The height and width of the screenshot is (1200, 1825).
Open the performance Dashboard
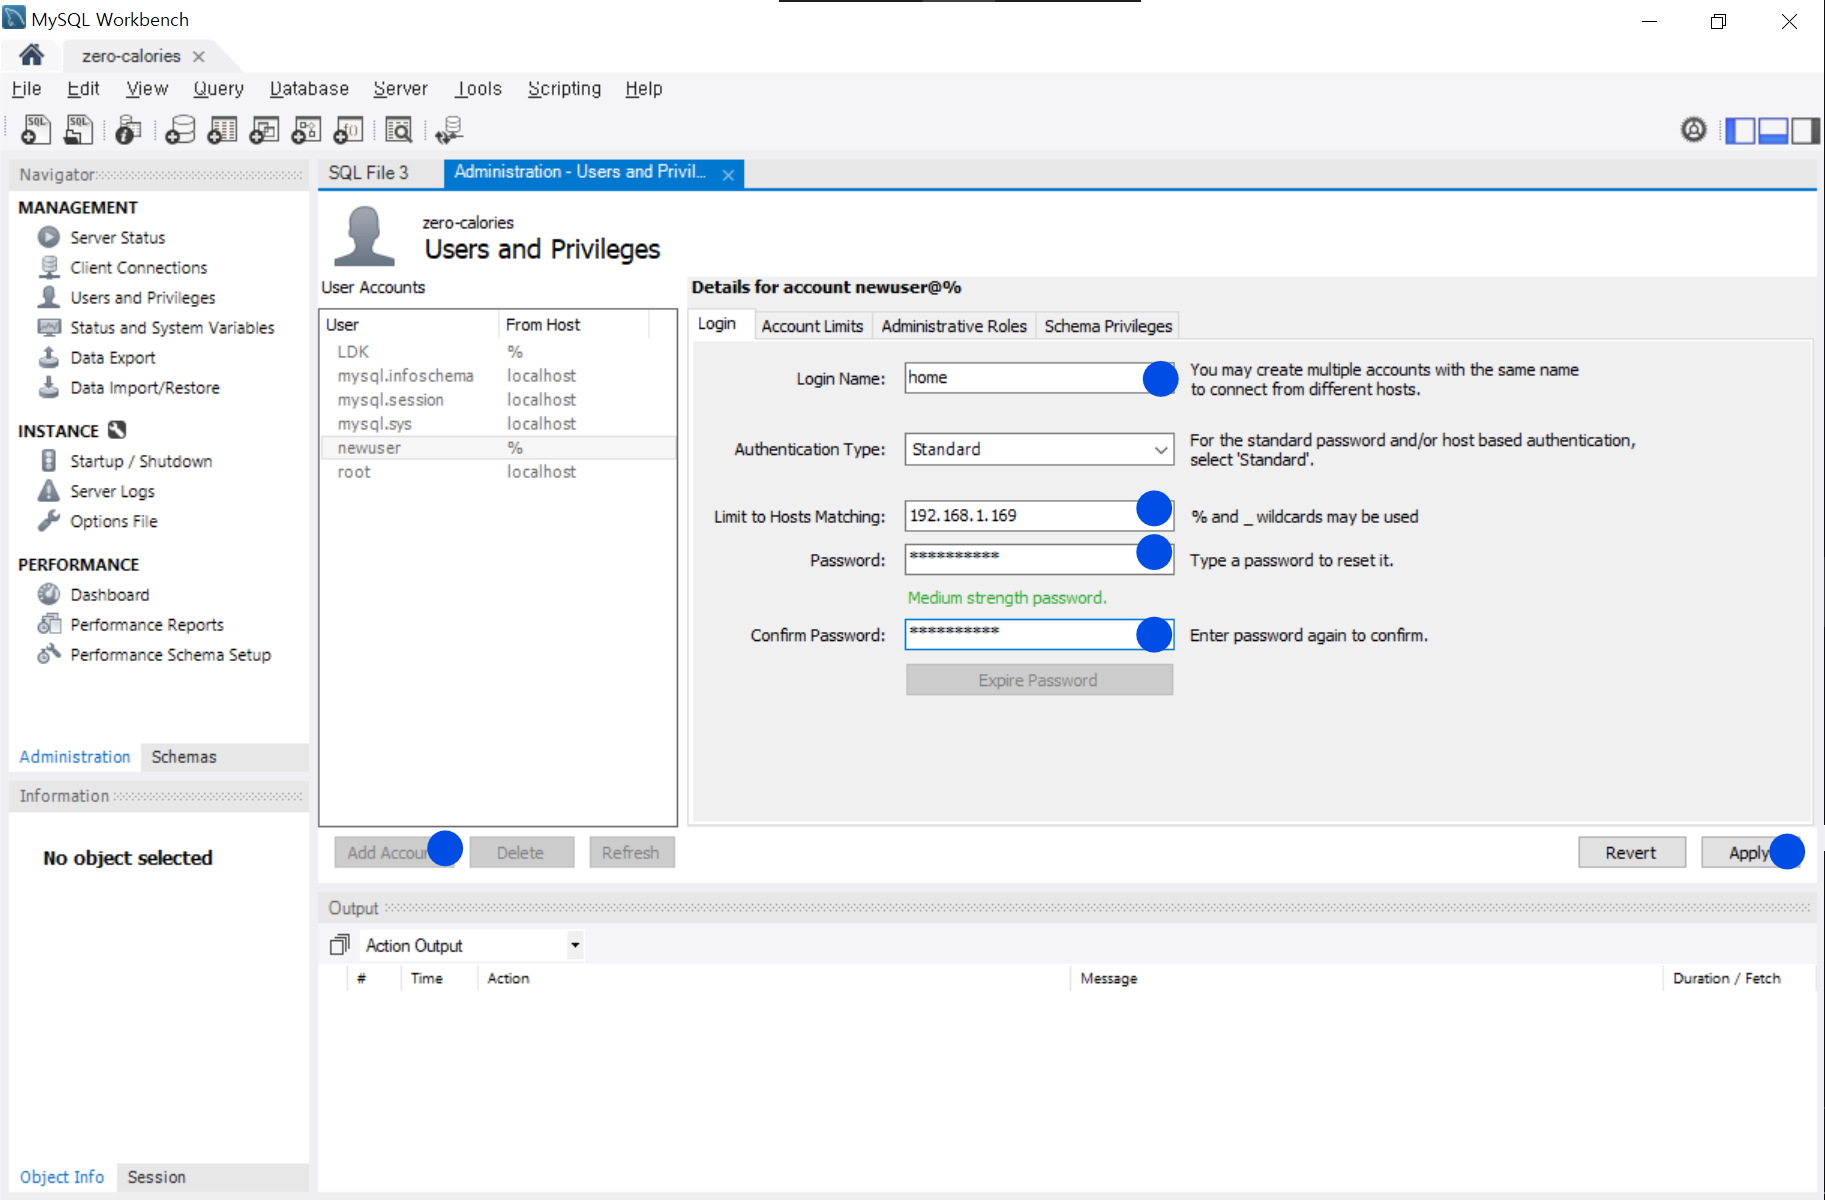click(110, 594)
